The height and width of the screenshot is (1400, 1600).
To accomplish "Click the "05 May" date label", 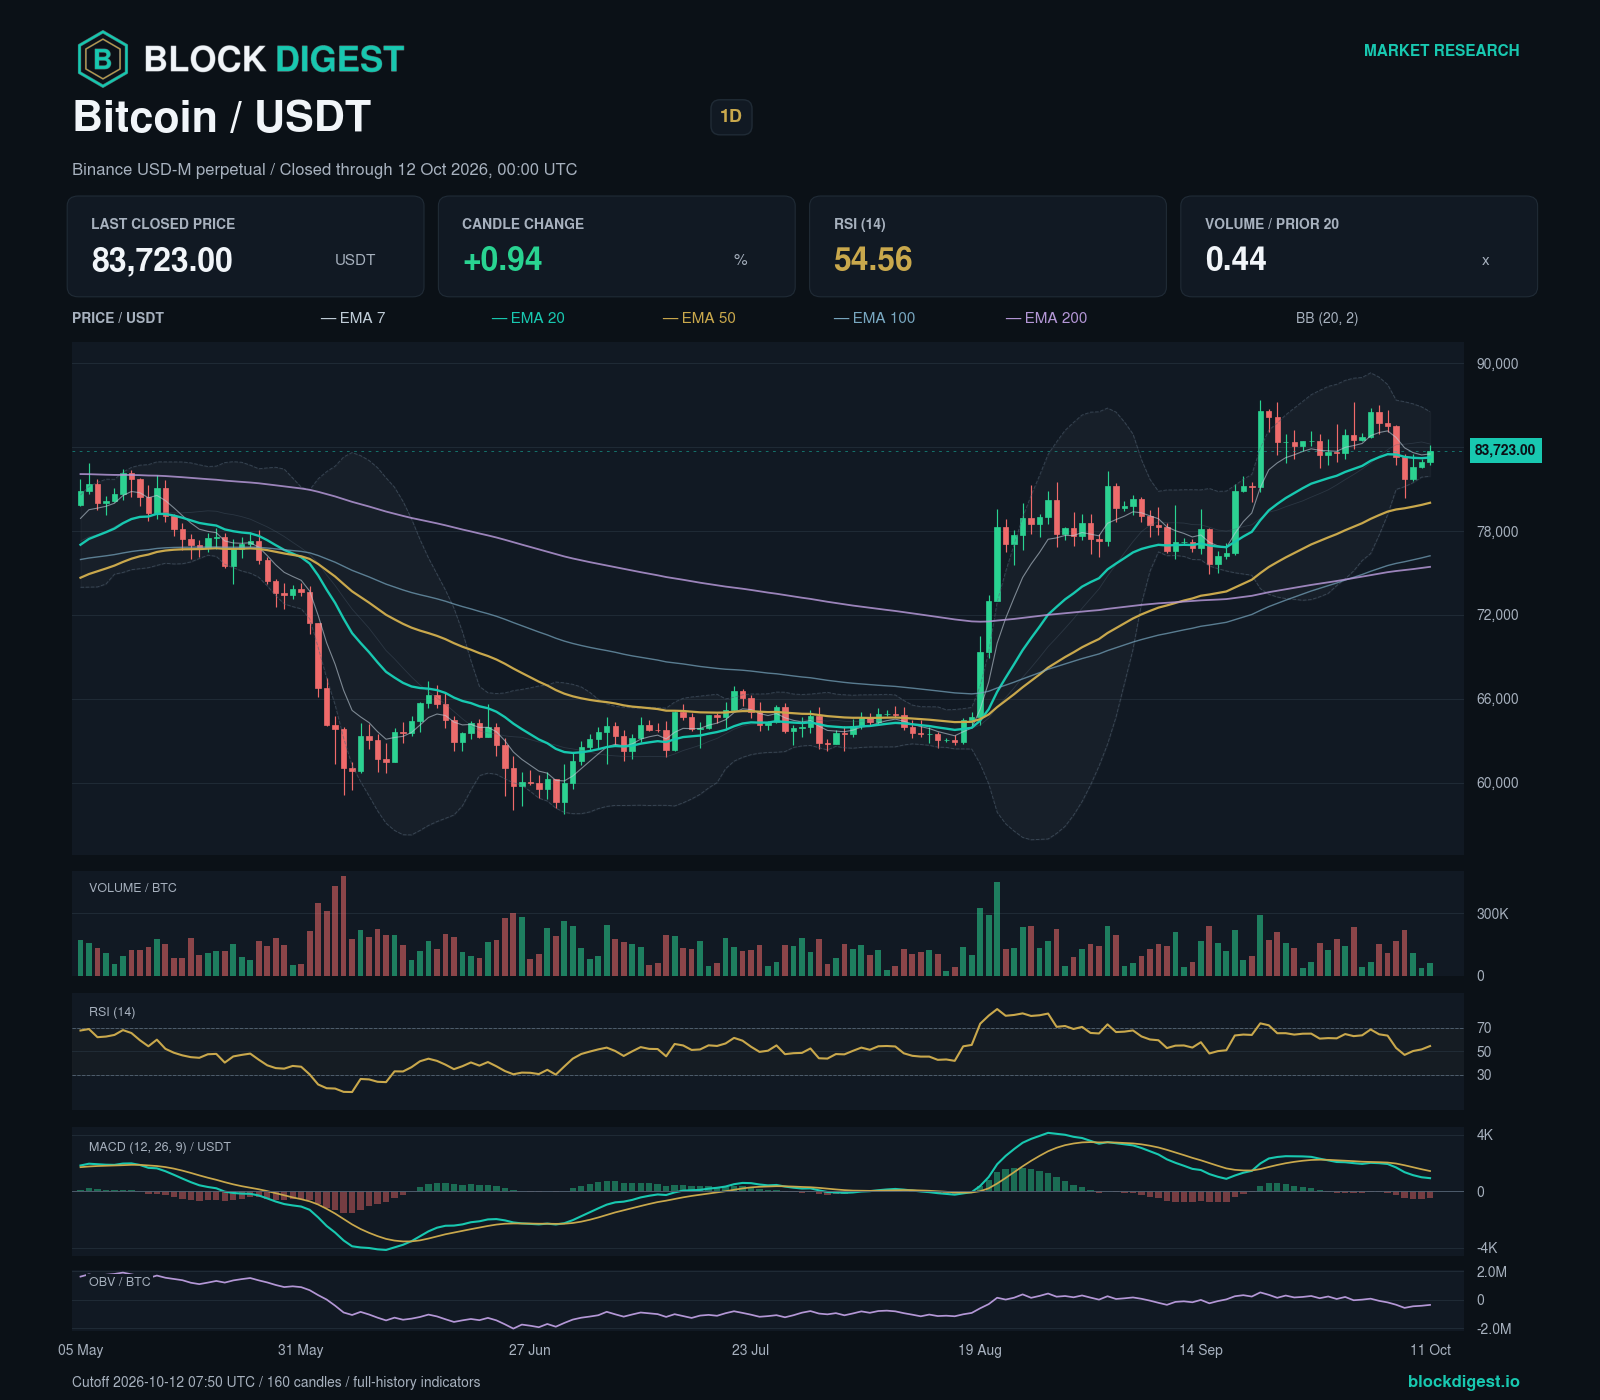I will pyautogui.click(x=81, y=1350).
